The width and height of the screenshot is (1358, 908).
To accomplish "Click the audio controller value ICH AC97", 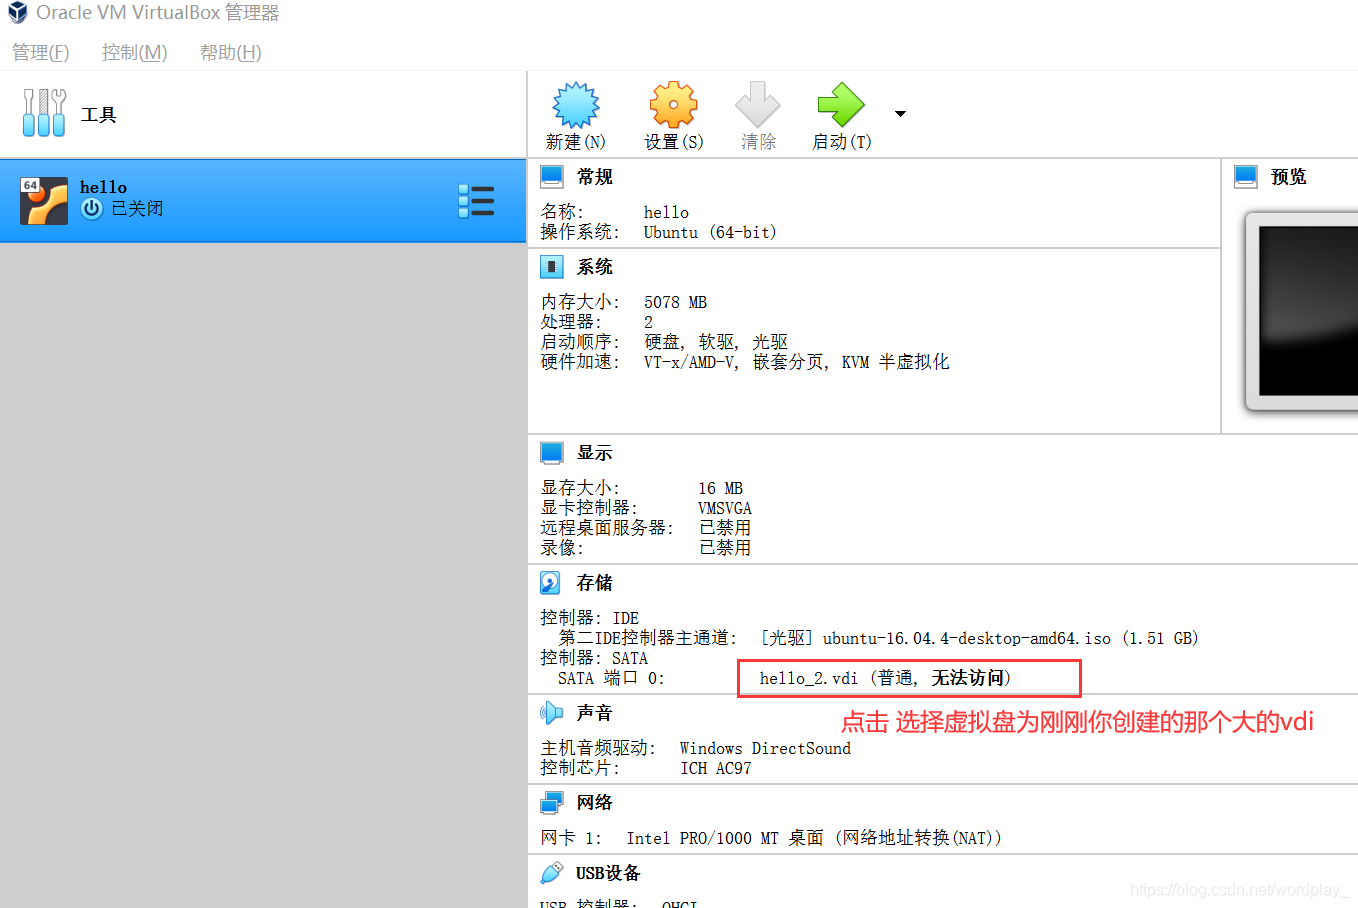I will pyautogui.click(x=716, y=768).
